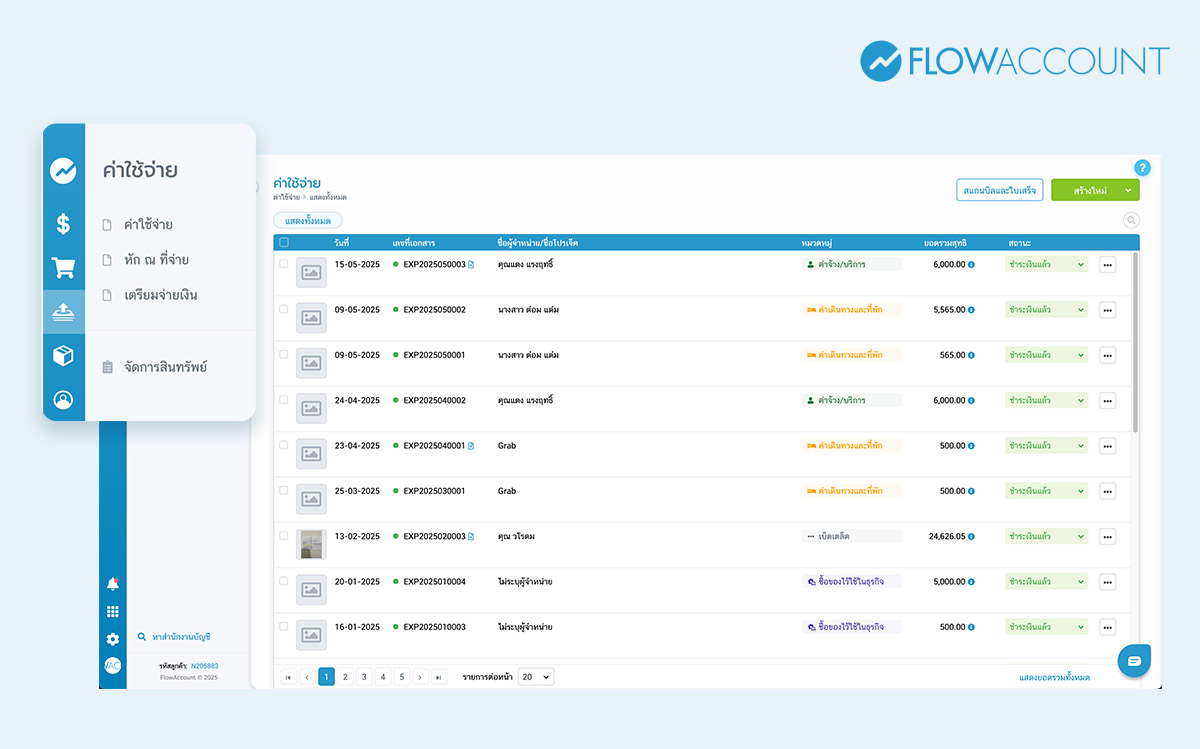Open the chat support bubble icon

(1134, 661)
